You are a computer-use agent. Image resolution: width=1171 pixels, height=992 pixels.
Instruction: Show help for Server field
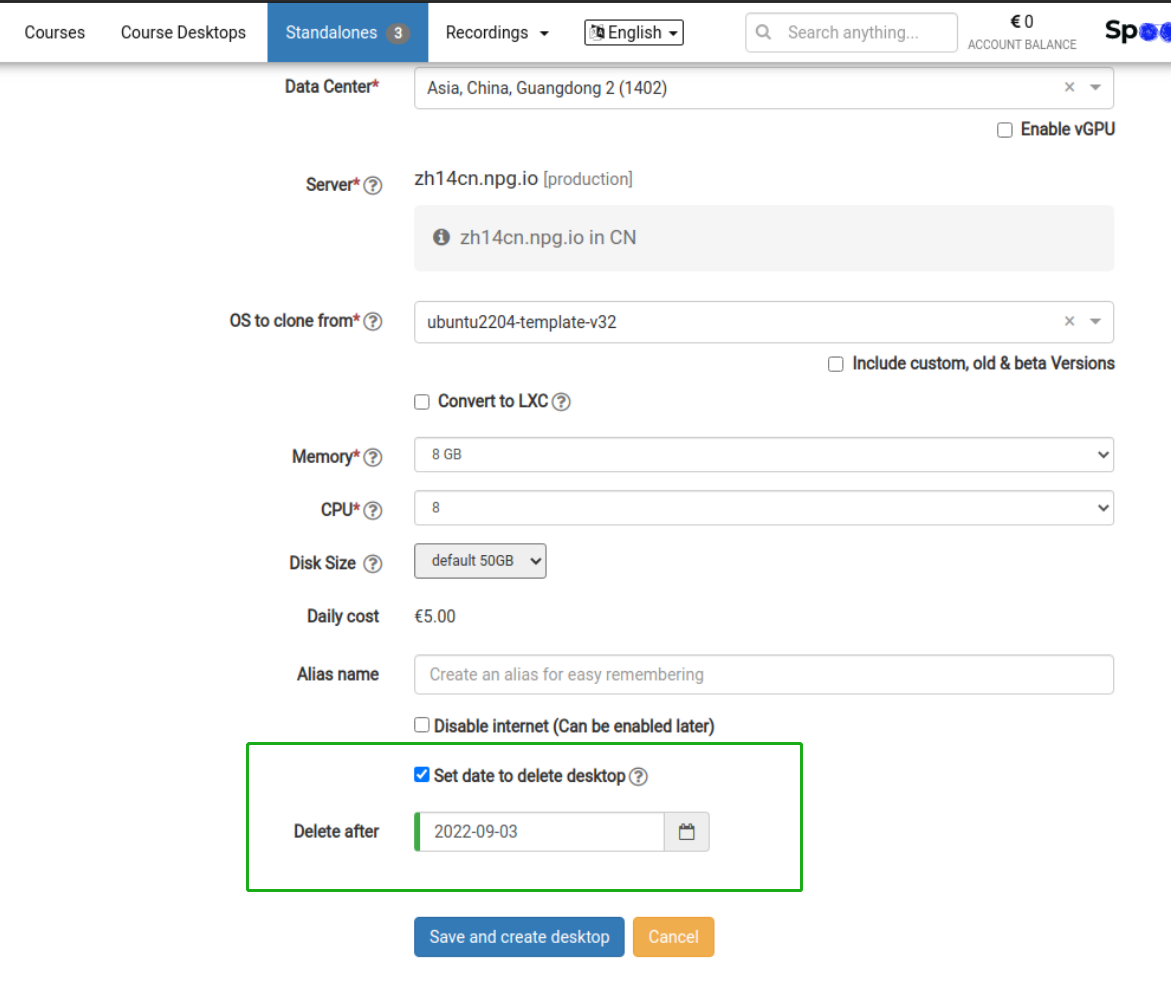tap(373, 185)
